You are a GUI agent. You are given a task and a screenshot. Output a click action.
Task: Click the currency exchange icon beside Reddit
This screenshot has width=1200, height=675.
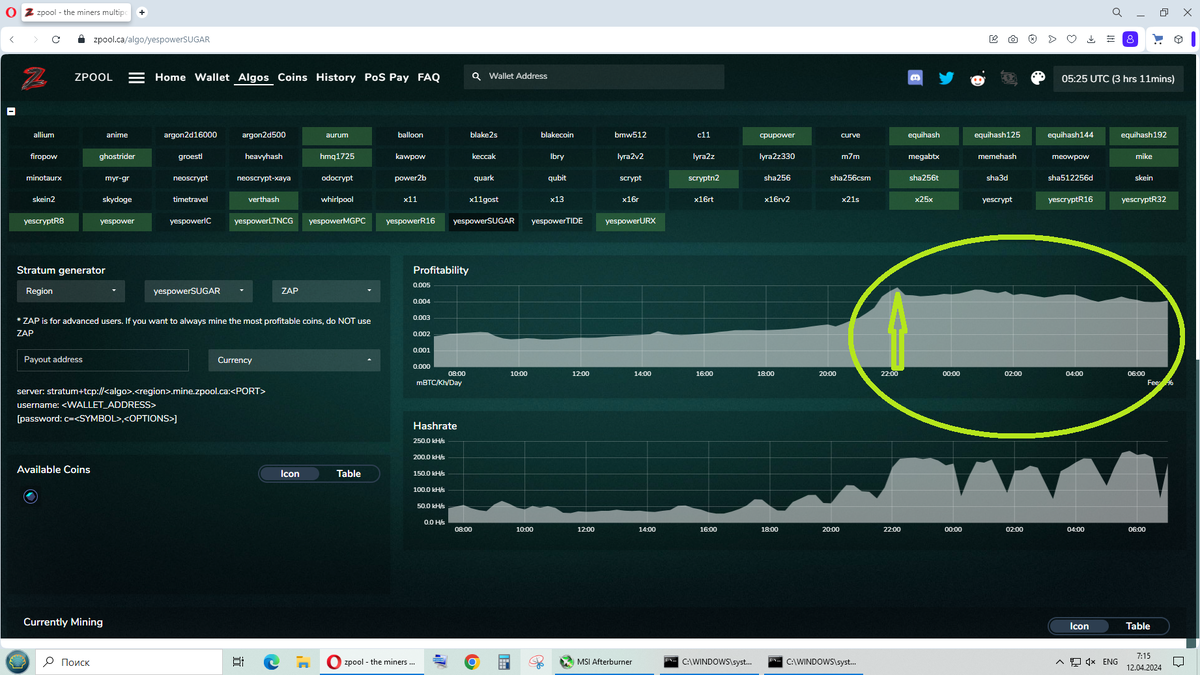coord(1008,77)
